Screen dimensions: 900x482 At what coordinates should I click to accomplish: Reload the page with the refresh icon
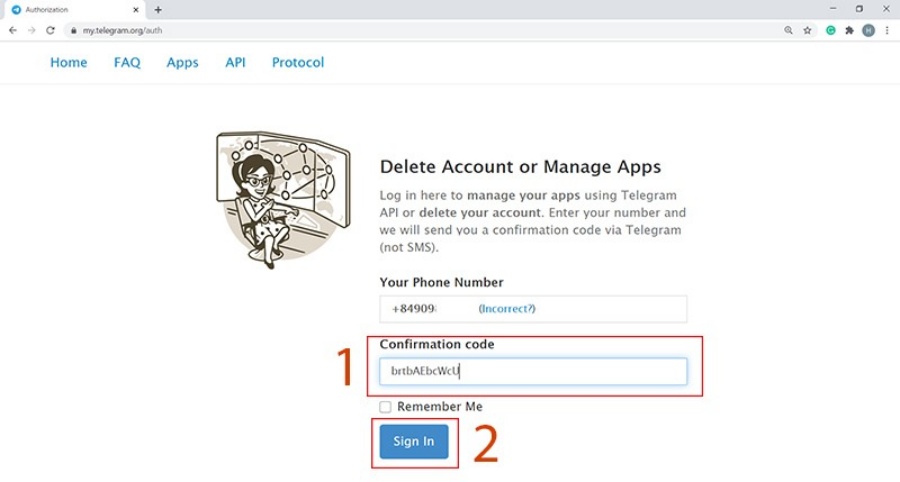50,30
